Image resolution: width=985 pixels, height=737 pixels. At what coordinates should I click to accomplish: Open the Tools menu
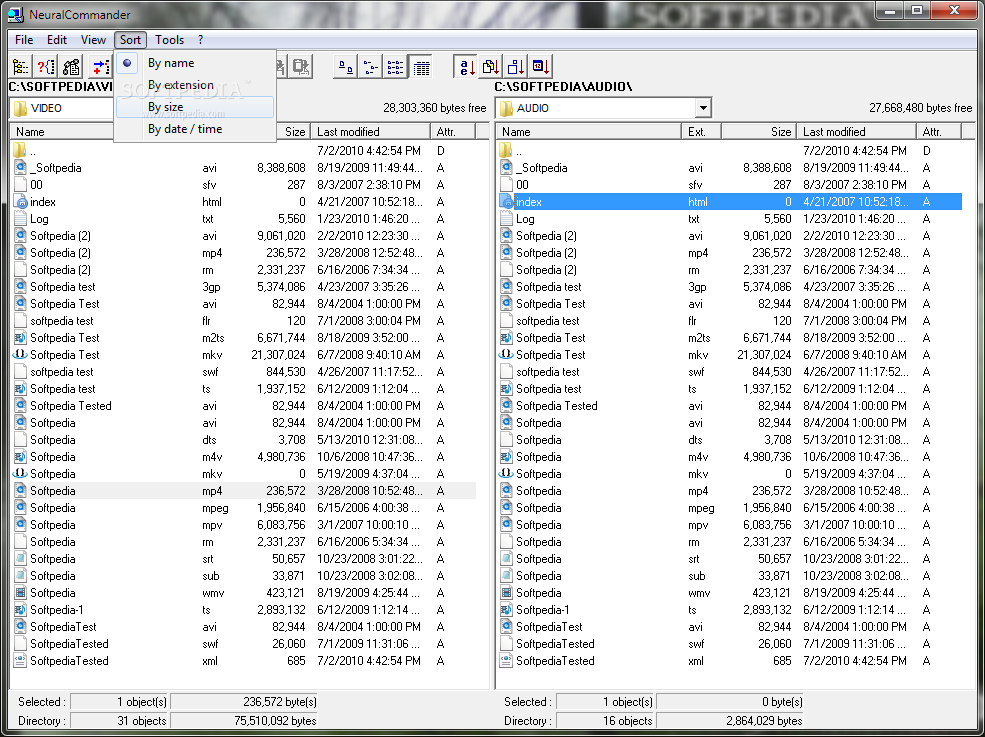[x=170, y=40]
